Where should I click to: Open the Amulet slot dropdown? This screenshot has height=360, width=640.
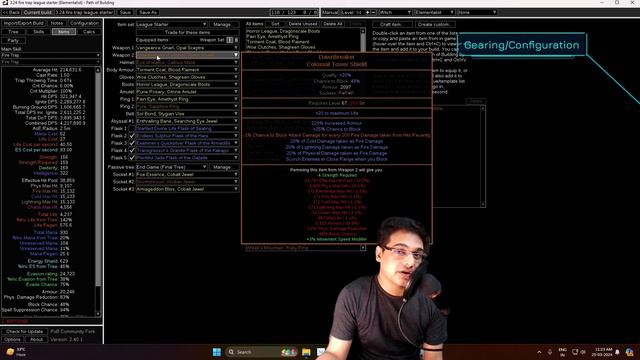(x=187, y=92)
